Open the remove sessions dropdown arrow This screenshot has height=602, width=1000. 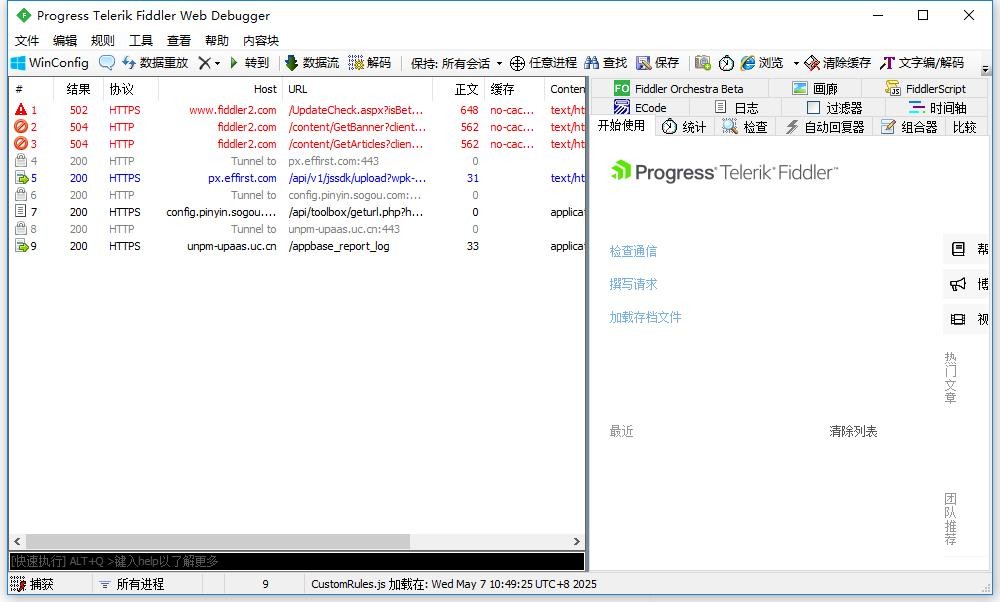(x=217, y=63)
